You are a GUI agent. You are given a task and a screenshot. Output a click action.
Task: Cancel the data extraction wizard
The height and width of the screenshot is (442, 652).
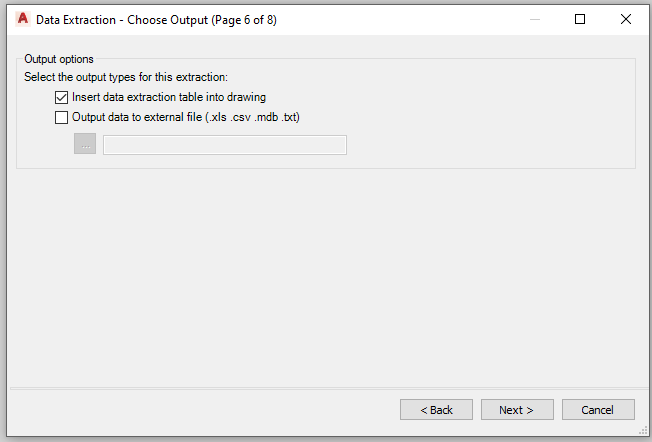598,410
